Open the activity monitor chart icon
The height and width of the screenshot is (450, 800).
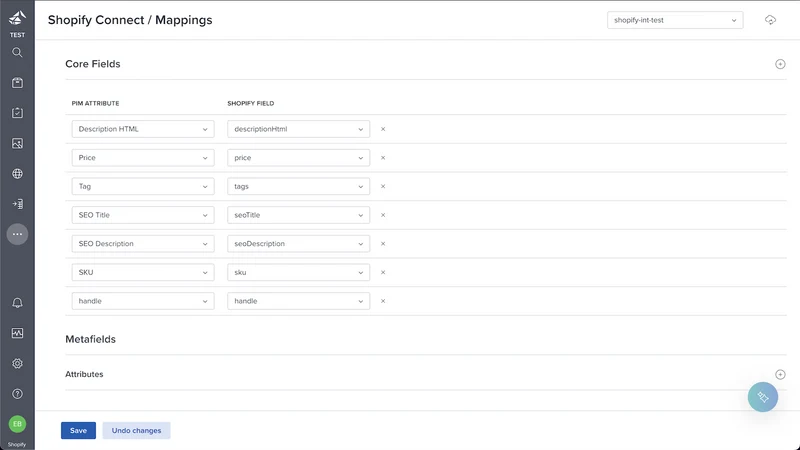click(17, 333)
